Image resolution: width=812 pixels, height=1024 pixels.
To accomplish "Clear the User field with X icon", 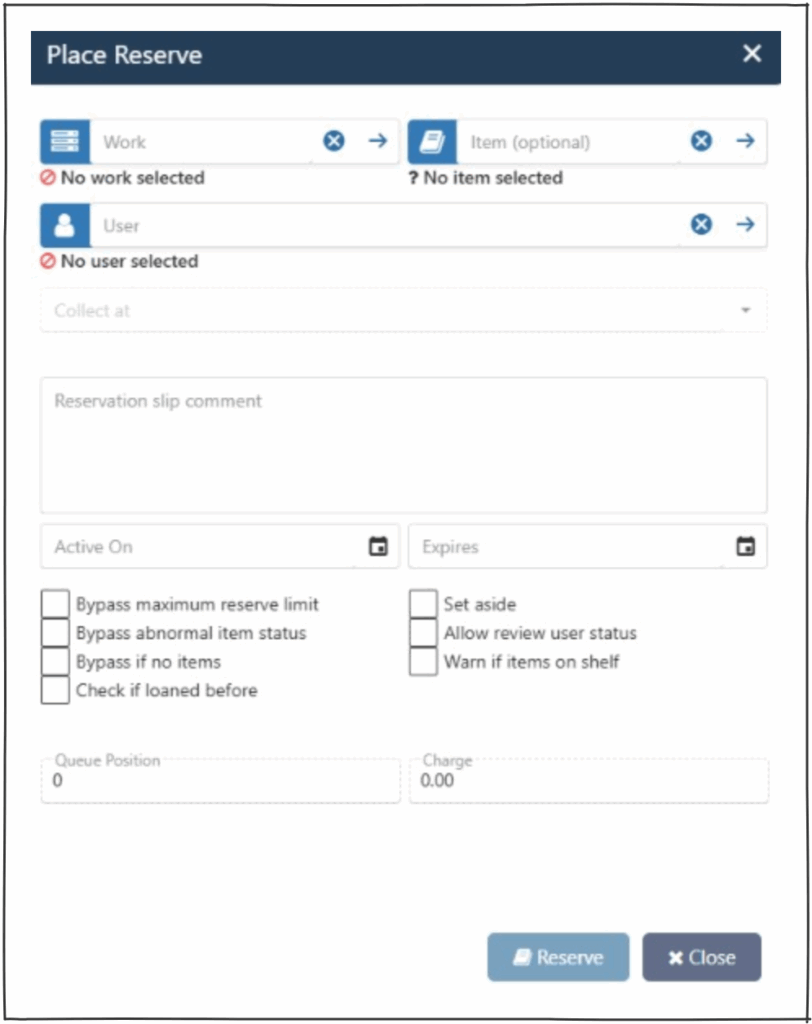I will (702, 226).
